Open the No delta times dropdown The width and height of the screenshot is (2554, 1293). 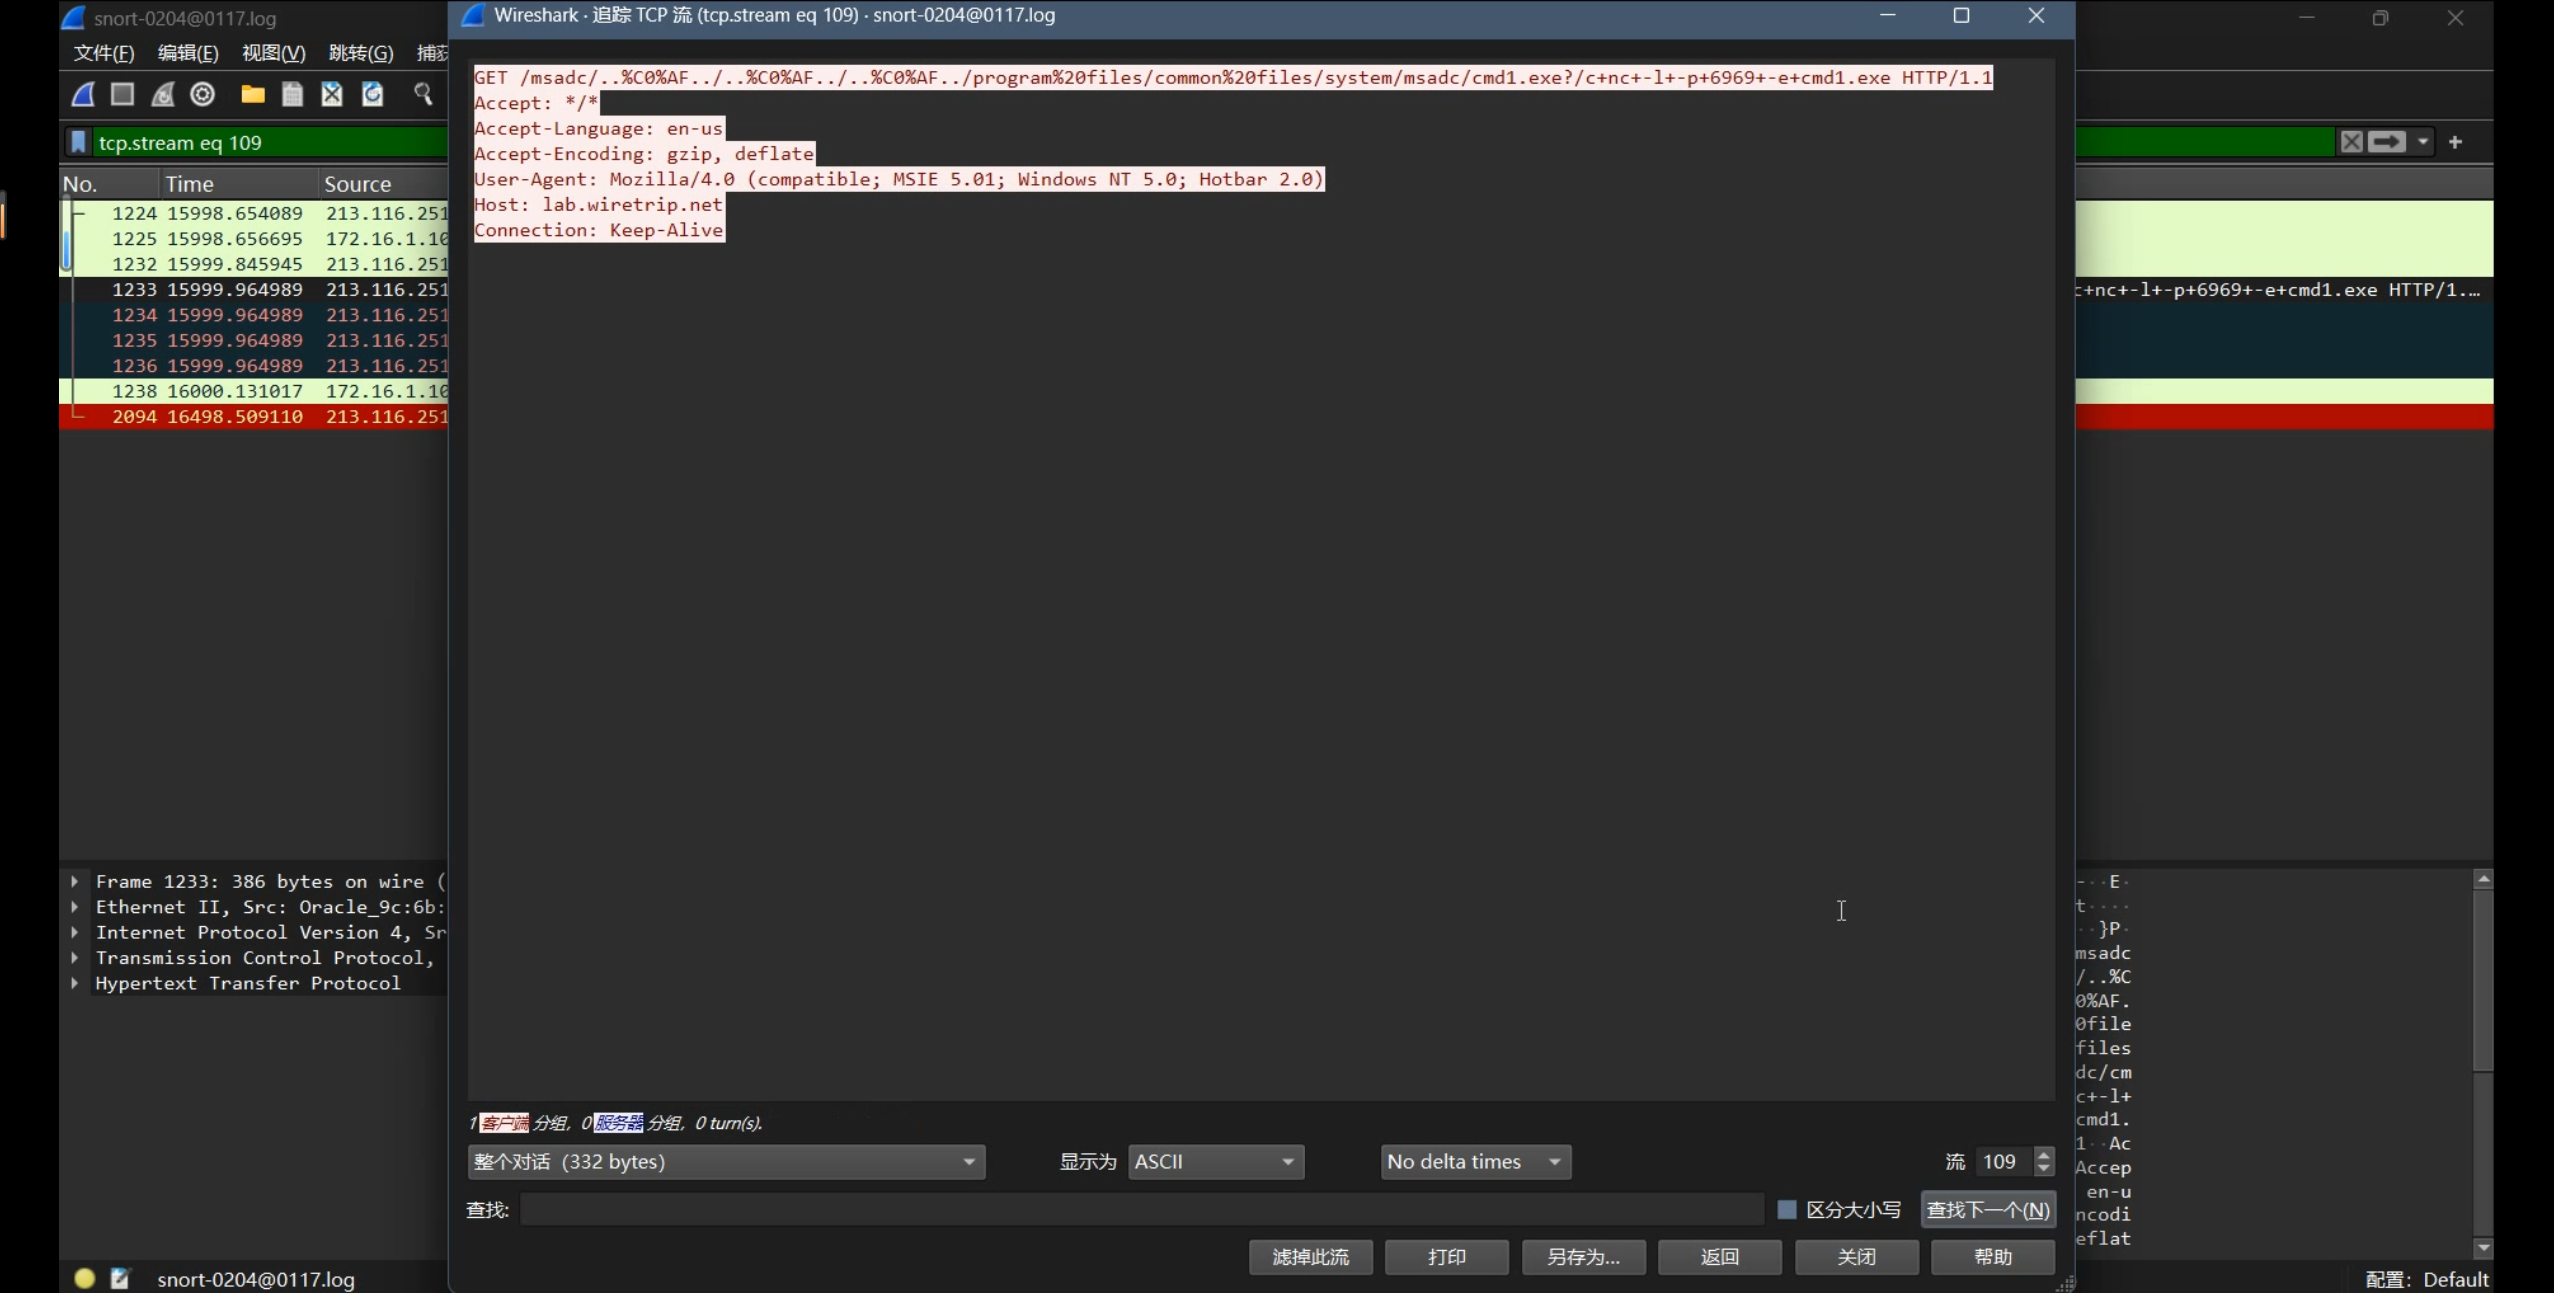point(1475,1162)
